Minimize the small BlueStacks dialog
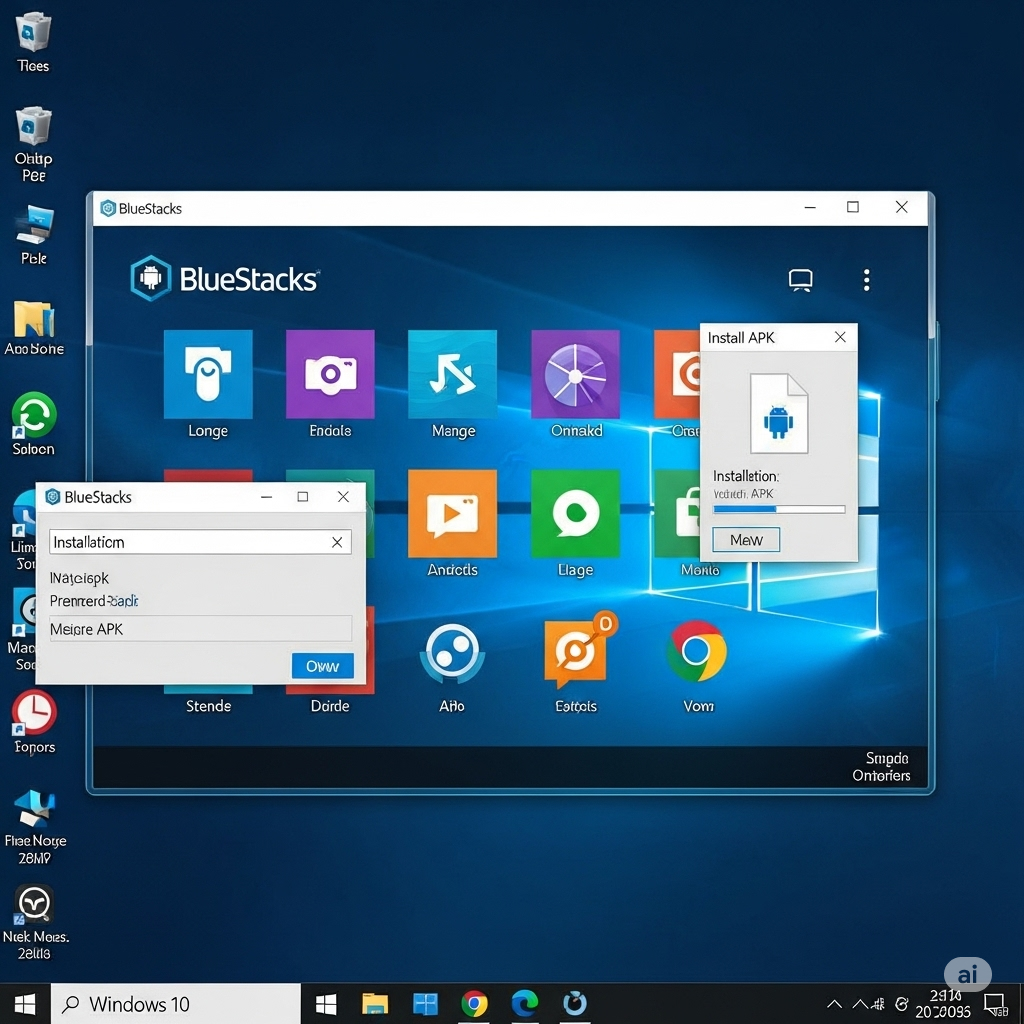This screenshot has width=1024, height=1024. (x=266, y=497)
